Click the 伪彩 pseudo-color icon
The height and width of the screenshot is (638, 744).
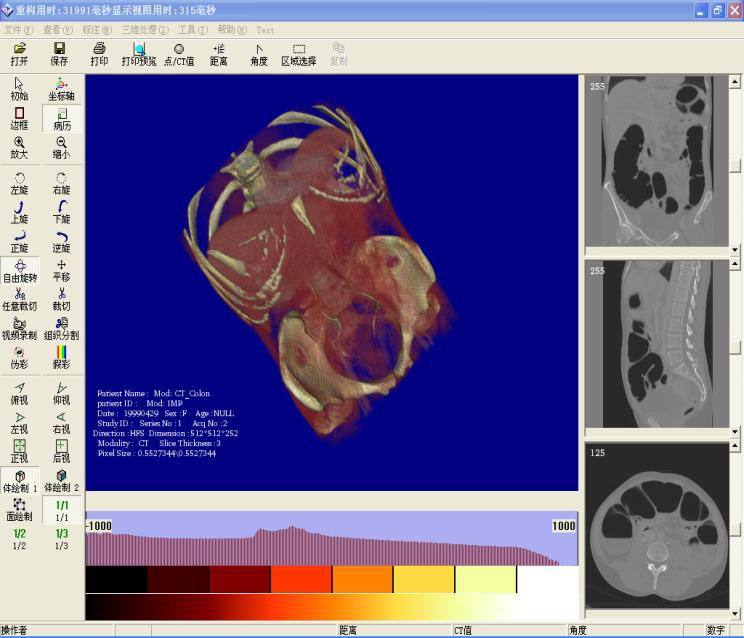click(19, 358)
